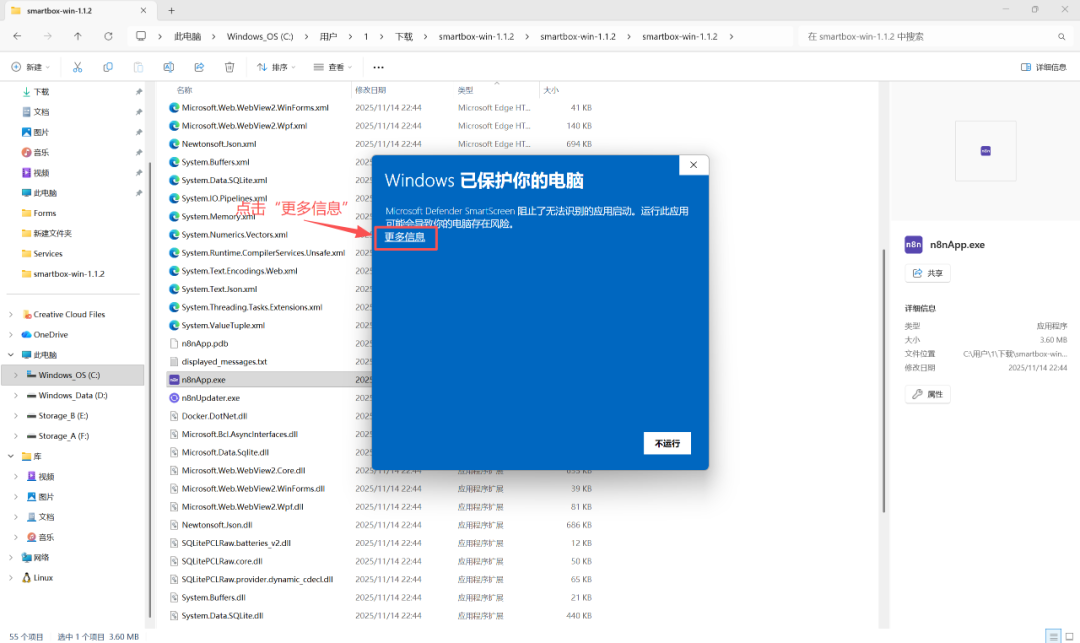Expand the Linux tree node

tap(11, 578)
